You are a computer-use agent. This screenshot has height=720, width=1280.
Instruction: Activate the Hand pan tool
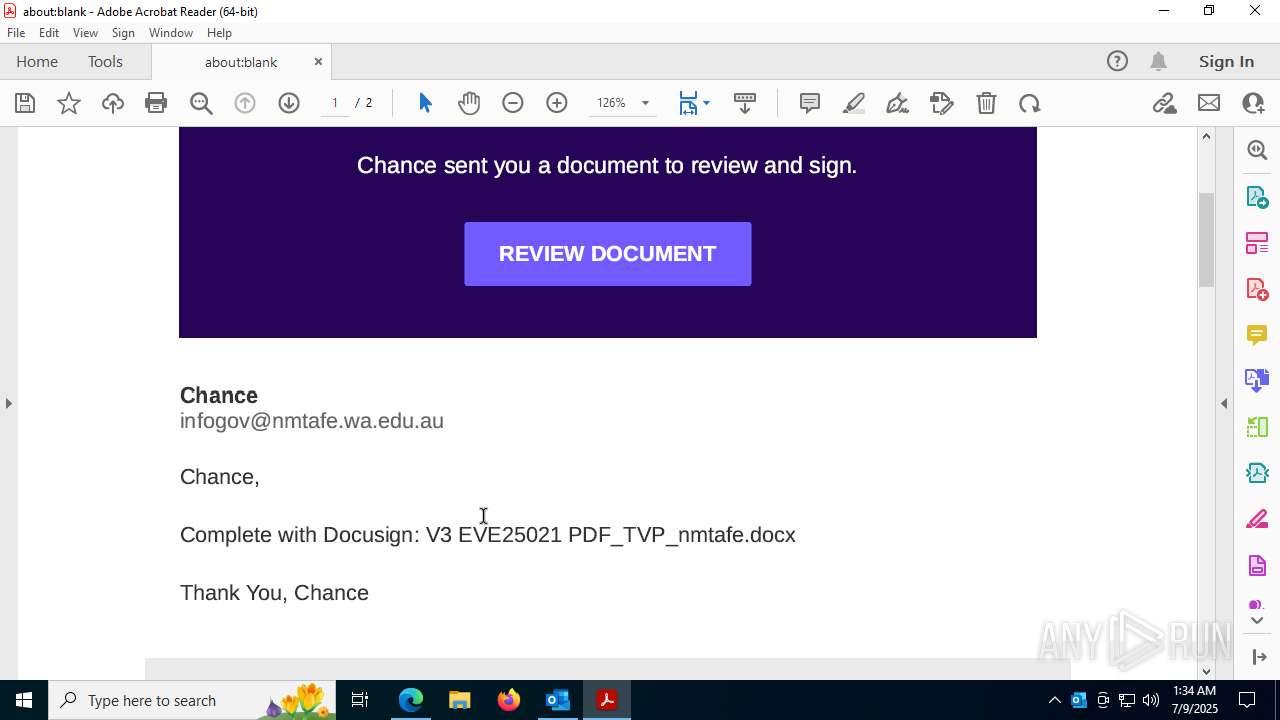[x=469, y=103]
